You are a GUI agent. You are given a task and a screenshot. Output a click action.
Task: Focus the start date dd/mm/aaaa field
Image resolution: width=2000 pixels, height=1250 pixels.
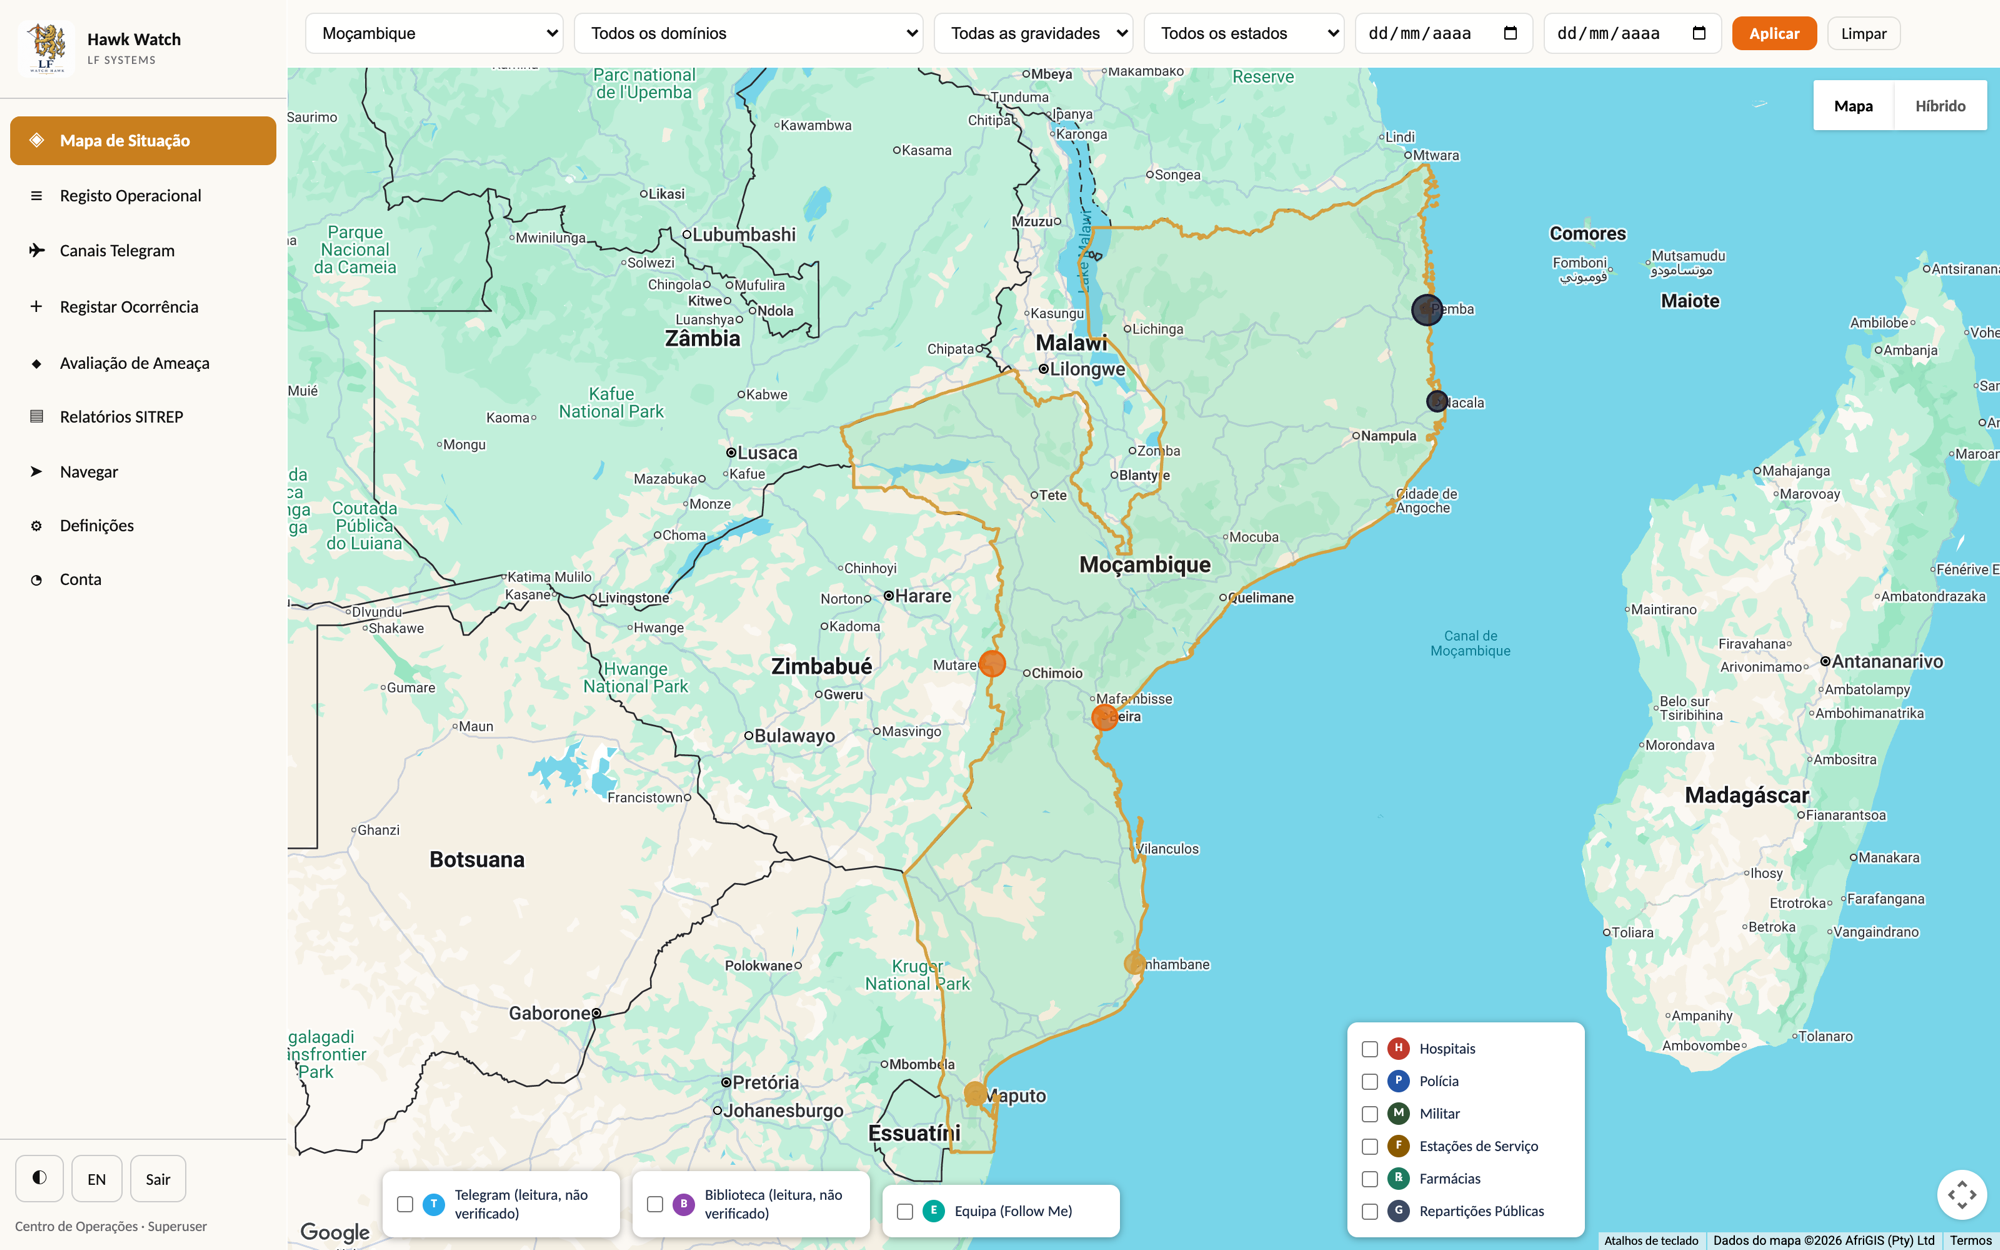click(x=1443, y=33)
